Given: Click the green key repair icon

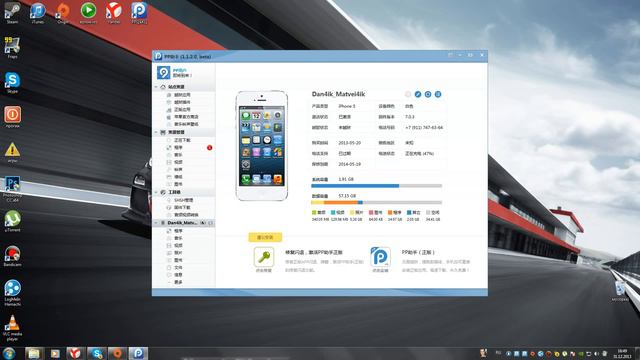Looking at the screenshot, I should tap(264, 257).
